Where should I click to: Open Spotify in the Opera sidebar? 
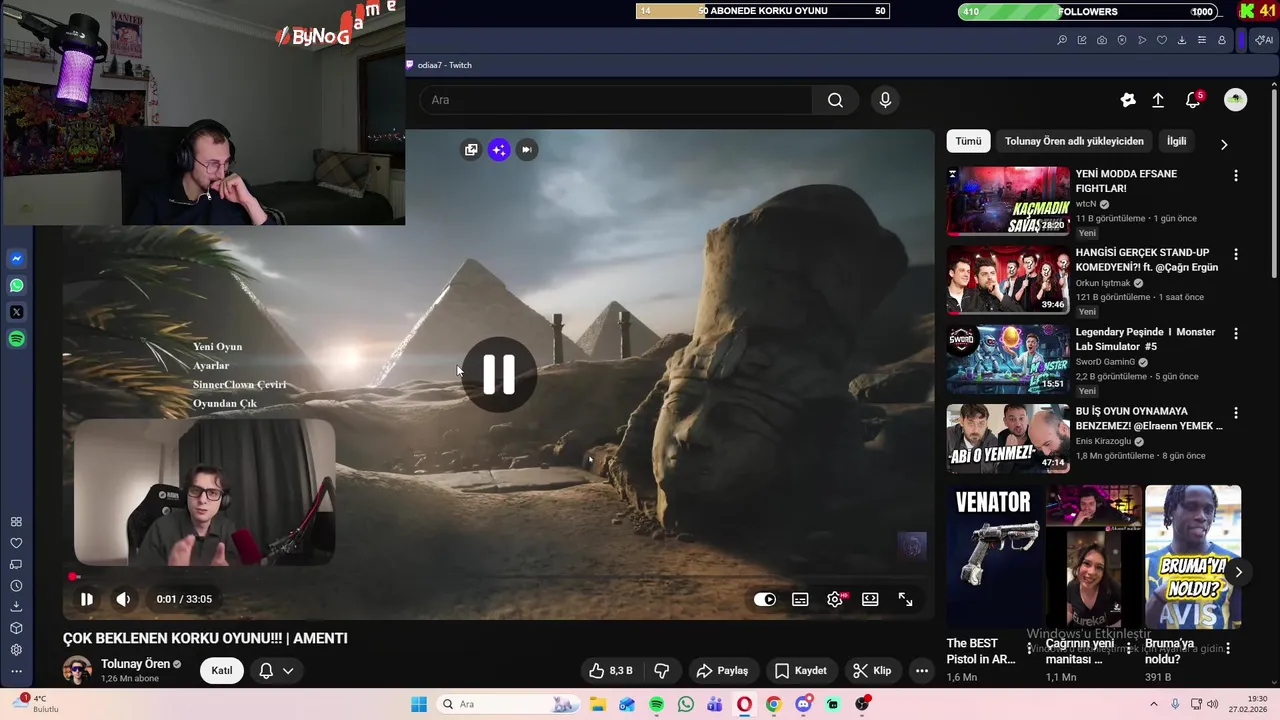(x=17, y=339)
